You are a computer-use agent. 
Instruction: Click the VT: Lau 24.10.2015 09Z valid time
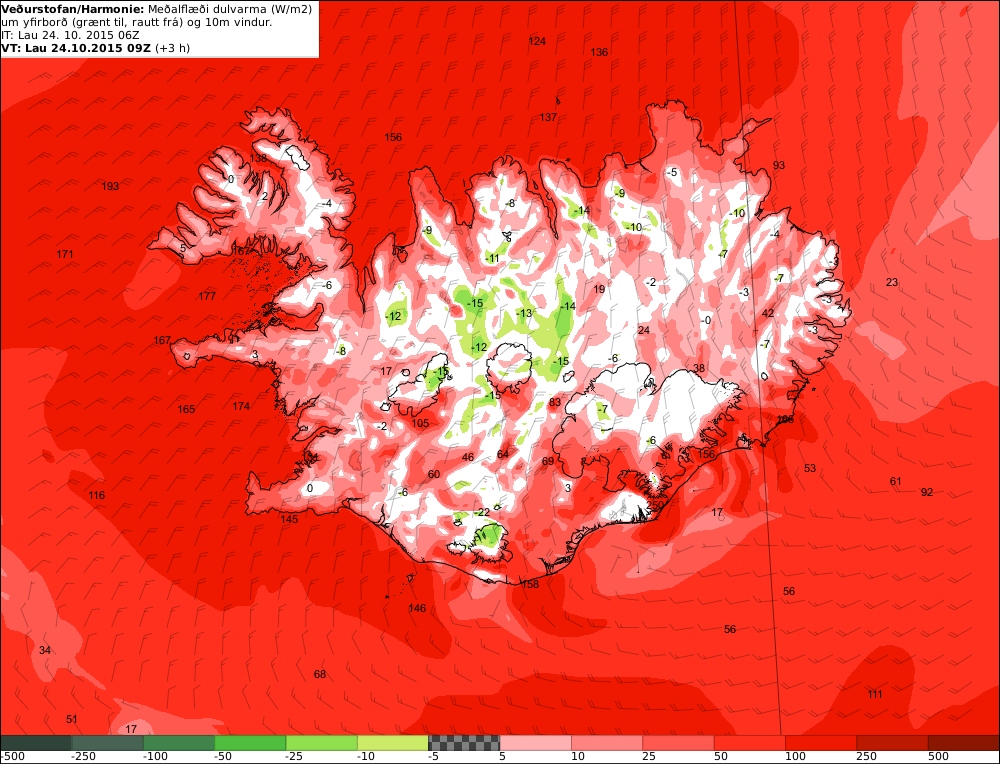coord(76,48)
